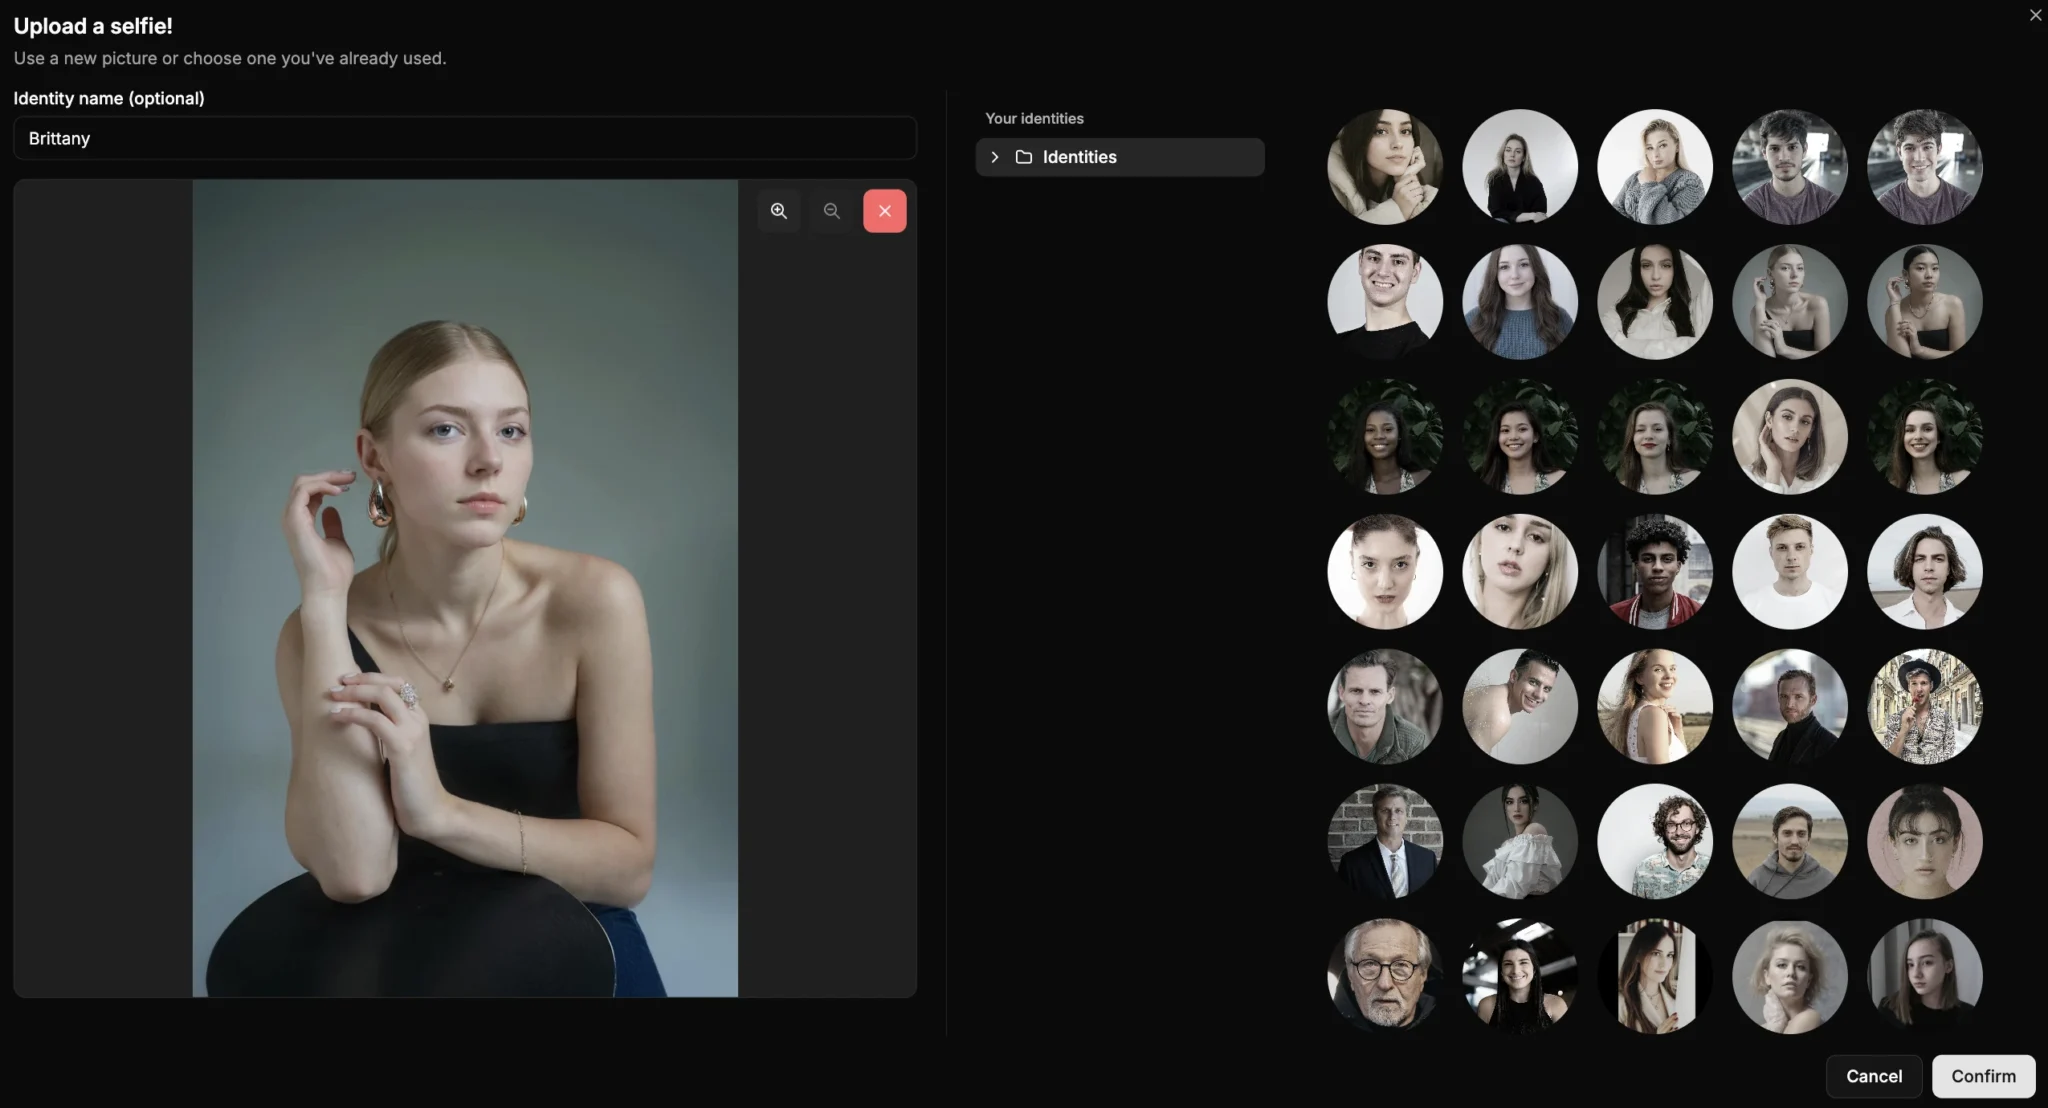Select the Identities folder row
Screen dimensions: 2048x1108
(x=1120, y=157)
